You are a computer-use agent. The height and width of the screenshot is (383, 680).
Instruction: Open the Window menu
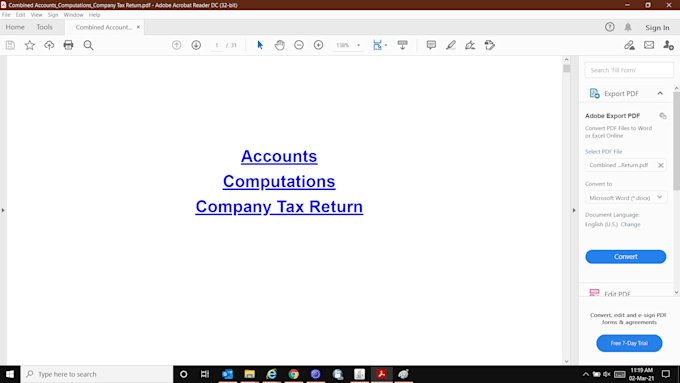point(73,15)
